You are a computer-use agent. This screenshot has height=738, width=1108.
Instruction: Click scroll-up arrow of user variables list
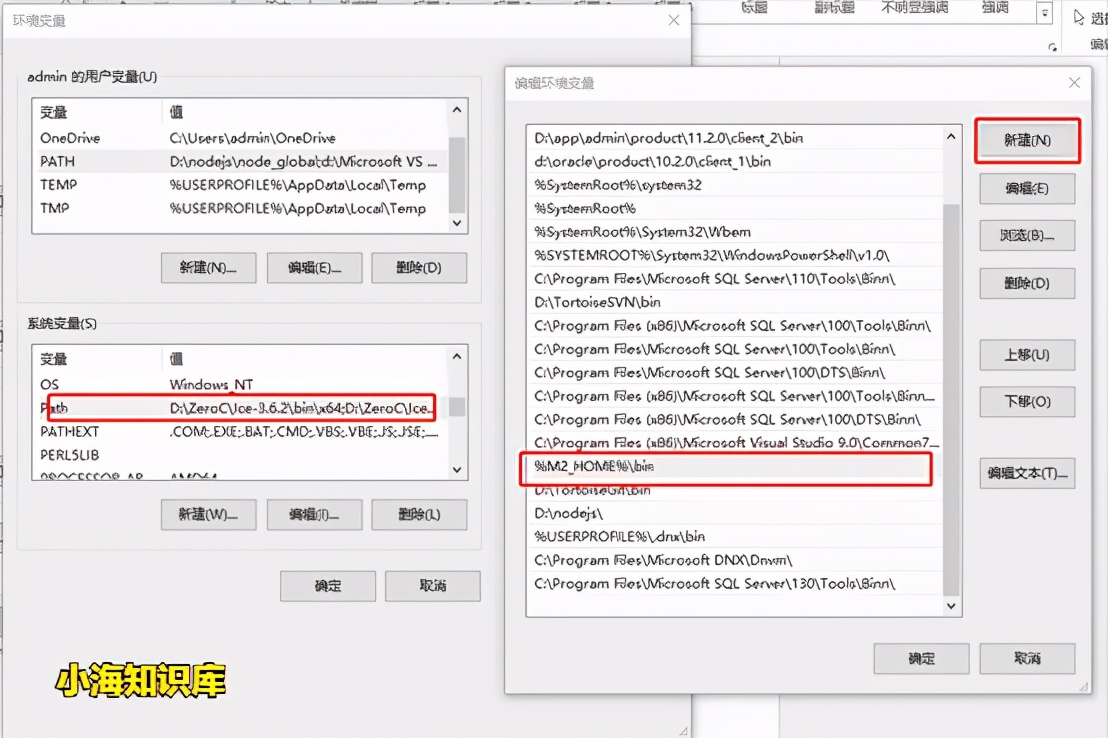click(x=456, y=110)
